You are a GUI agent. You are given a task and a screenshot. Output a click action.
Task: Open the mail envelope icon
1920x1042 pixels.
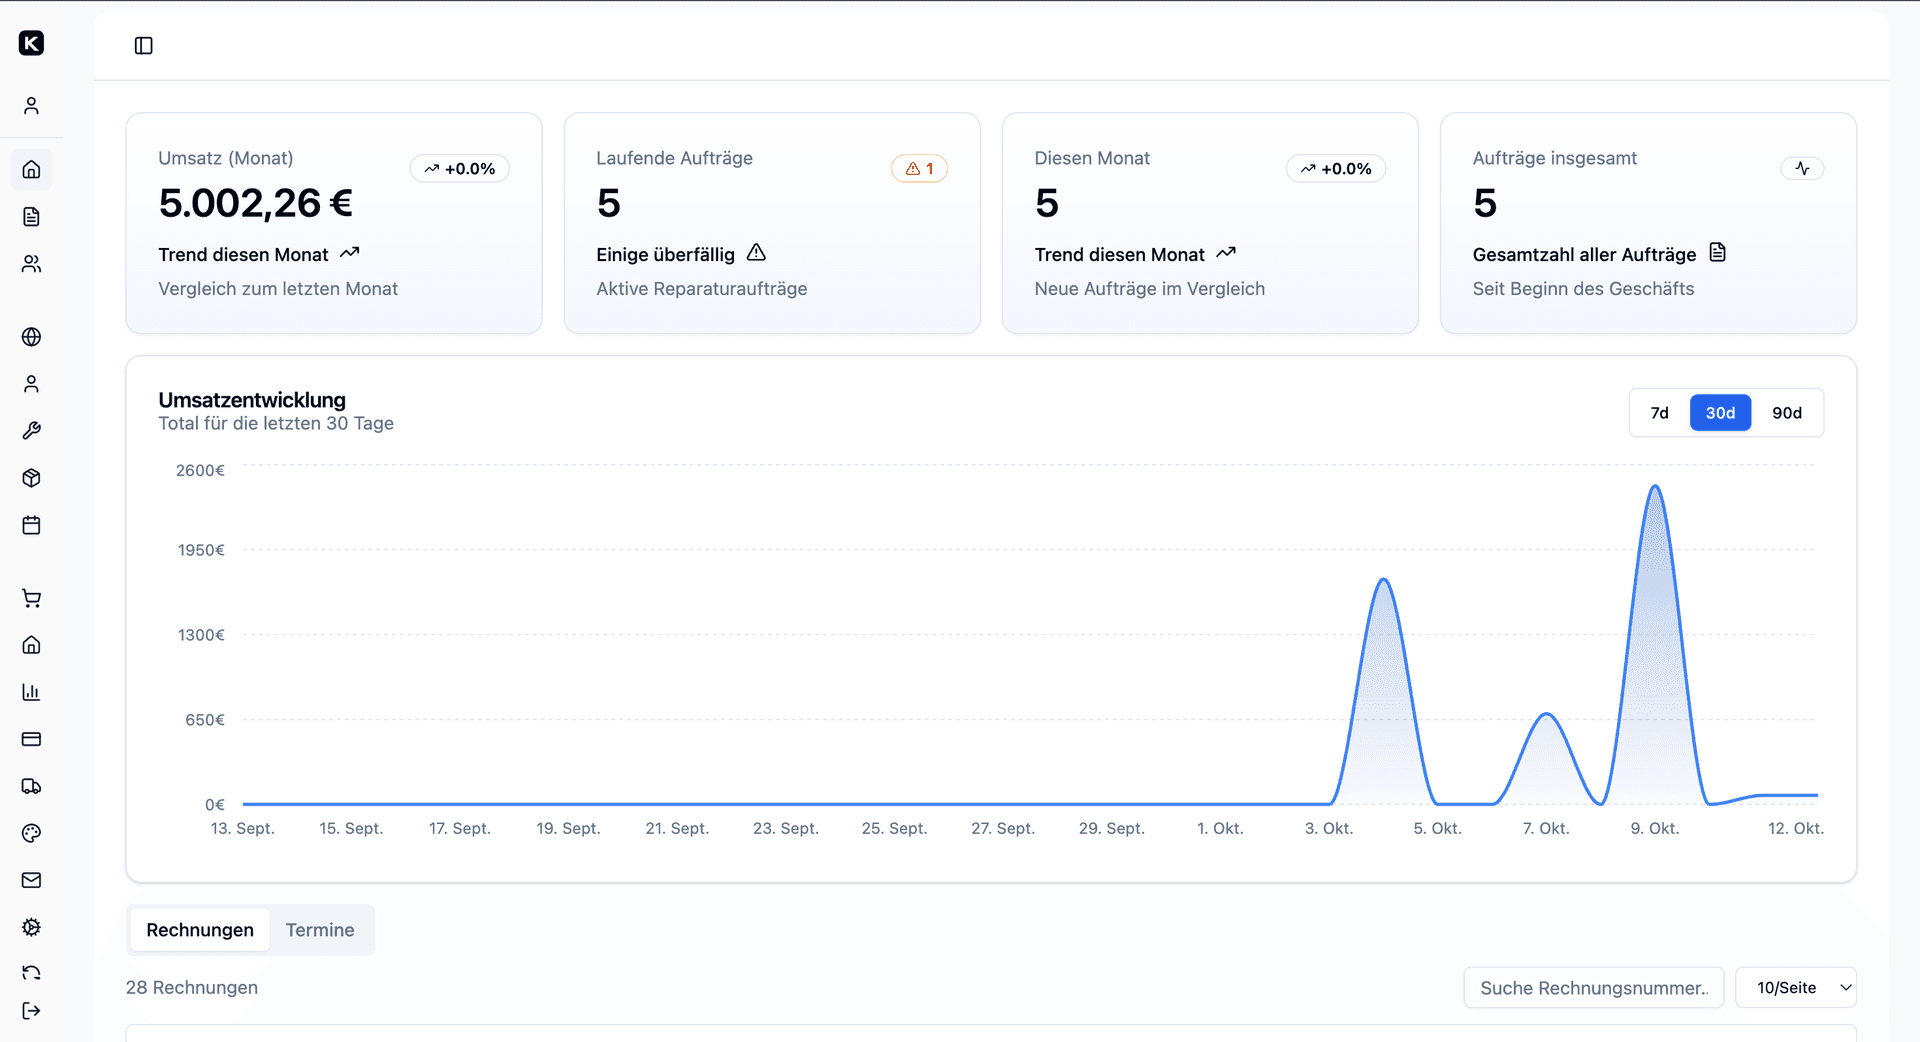(x=31, y=880)
